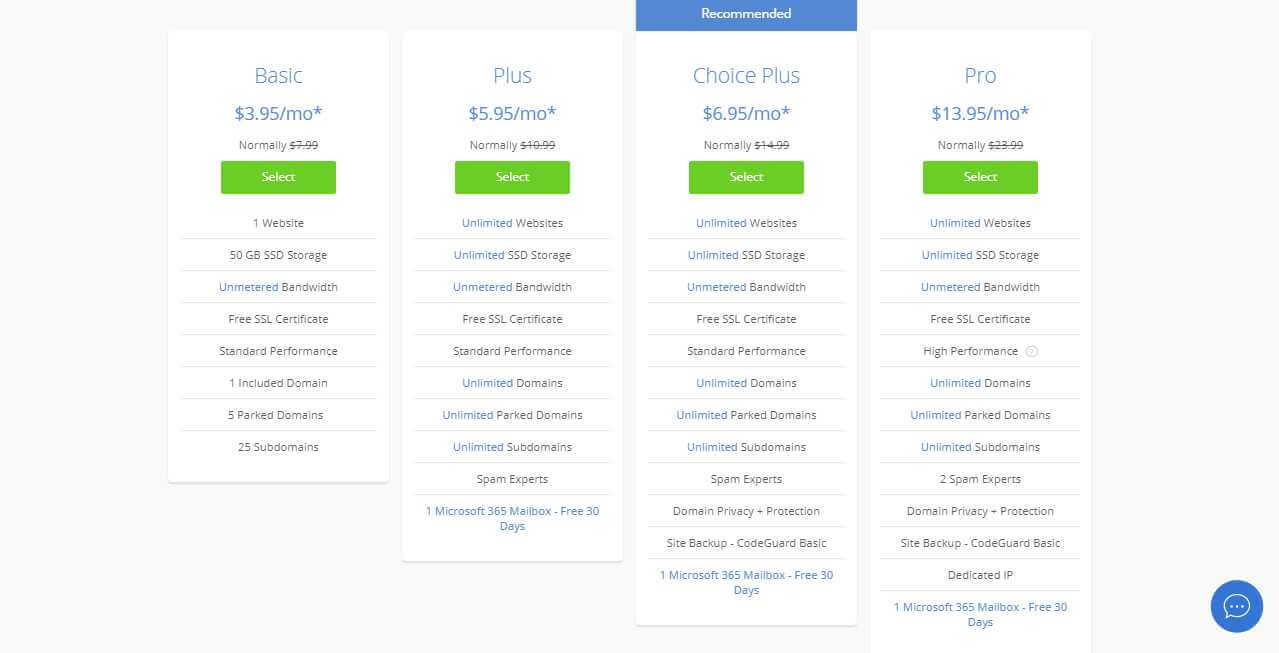Open Microsoft 365 Mailbox offer in Pro
The width and height of the screenshot is (1279, 653).
point(980,614)
